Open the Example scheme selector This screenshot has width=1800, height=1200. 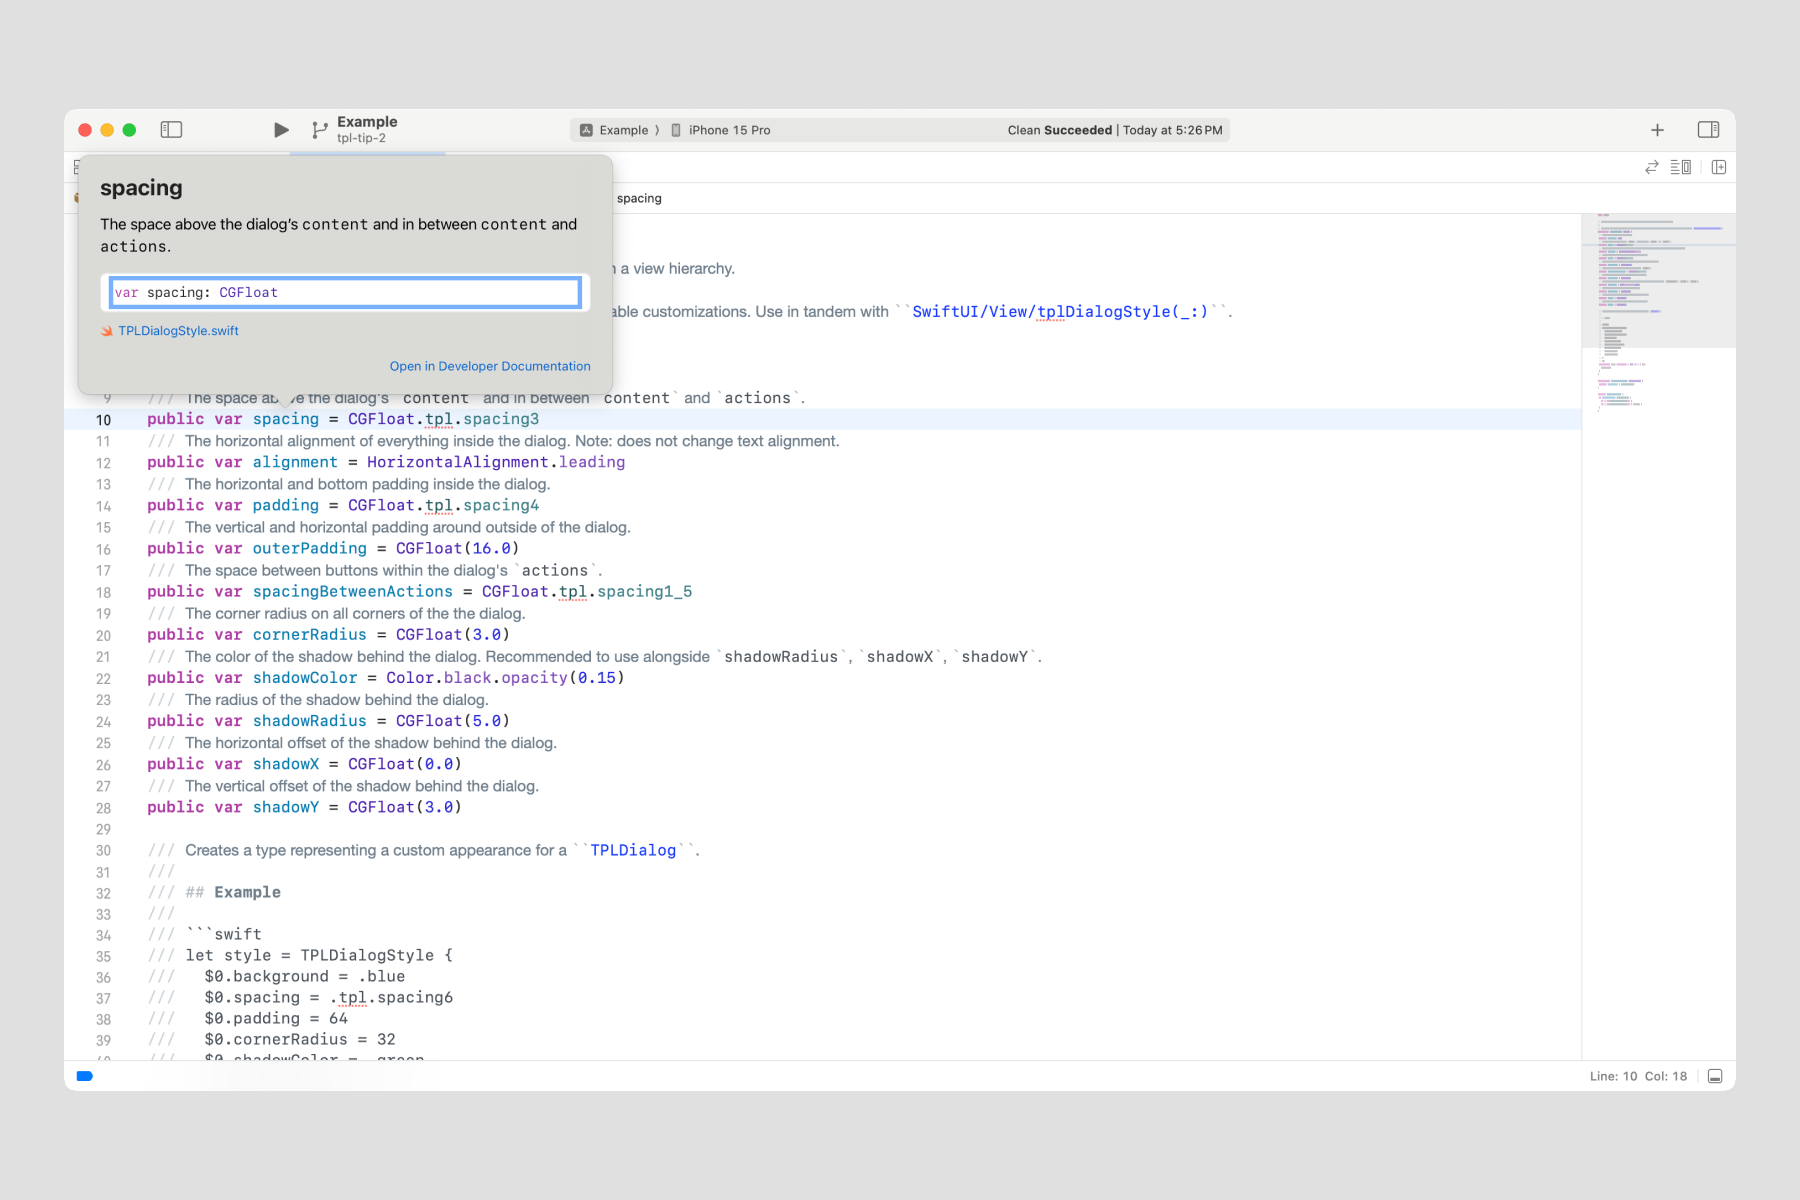(614, 130)
